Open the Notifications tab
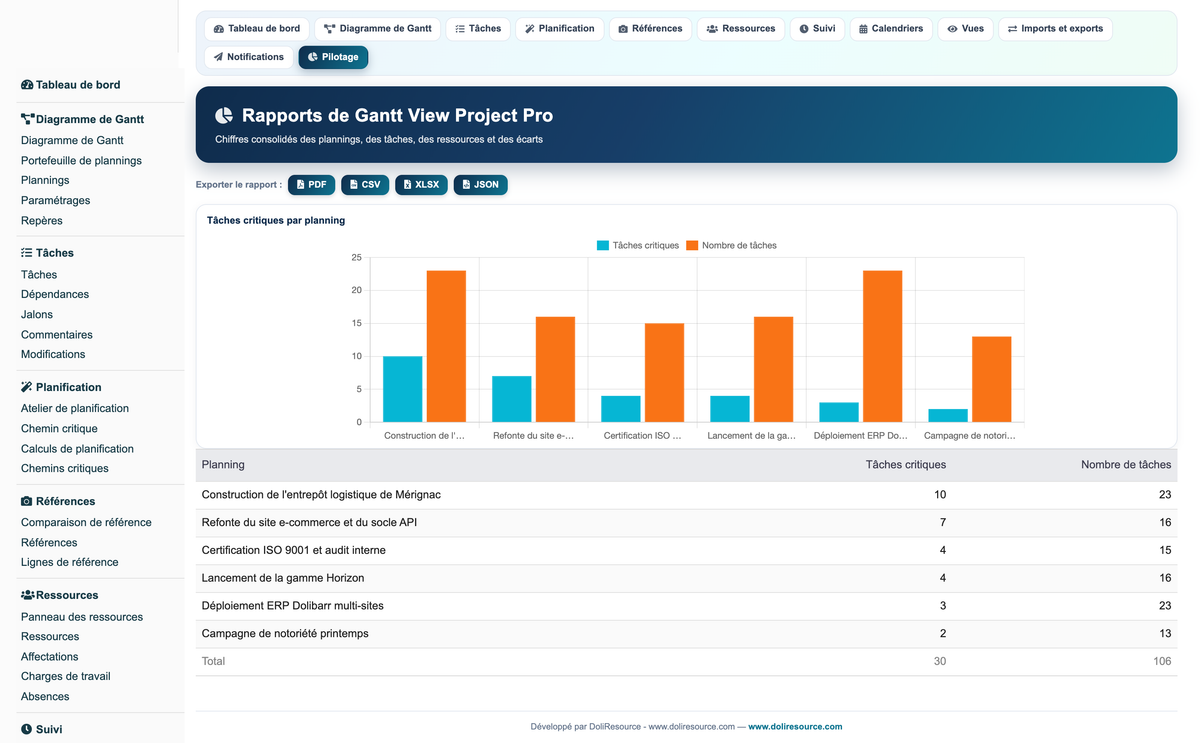The image size is (1200, 743). [249, 57]
